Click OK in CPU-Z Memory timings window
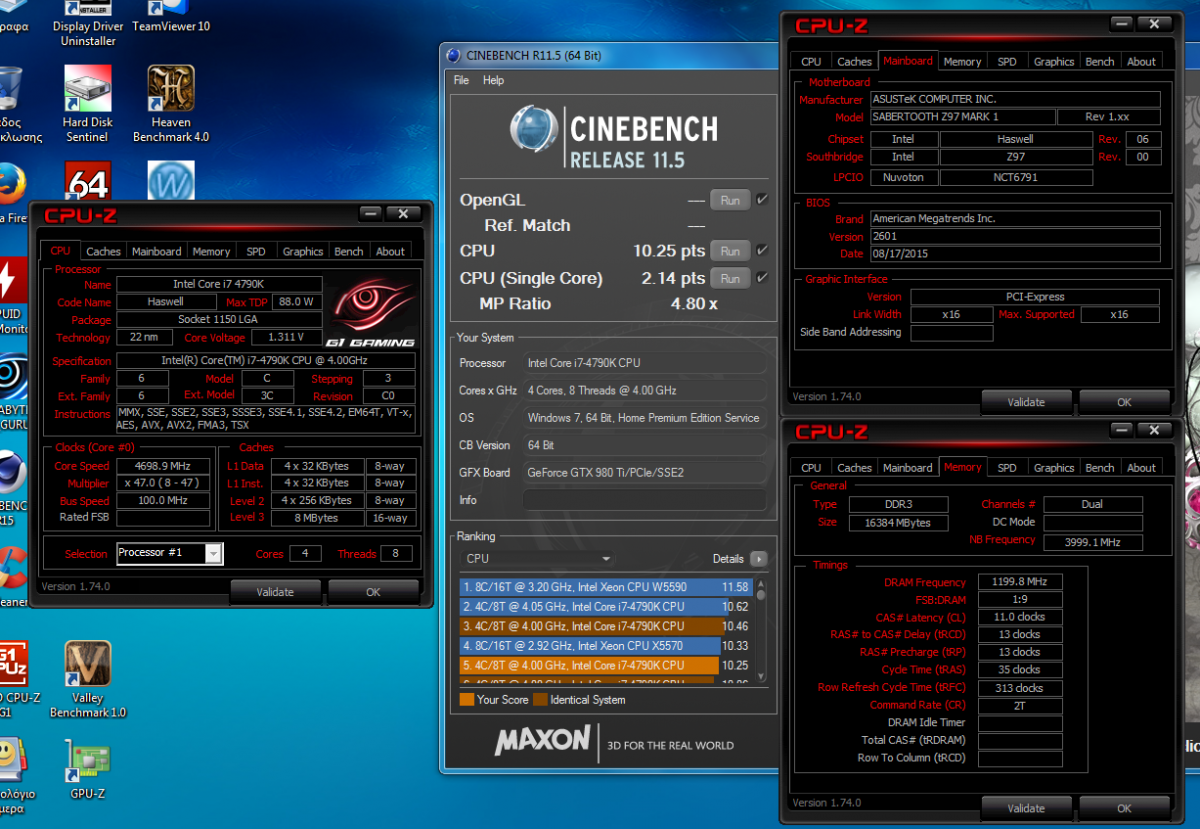 (1124, 808)
